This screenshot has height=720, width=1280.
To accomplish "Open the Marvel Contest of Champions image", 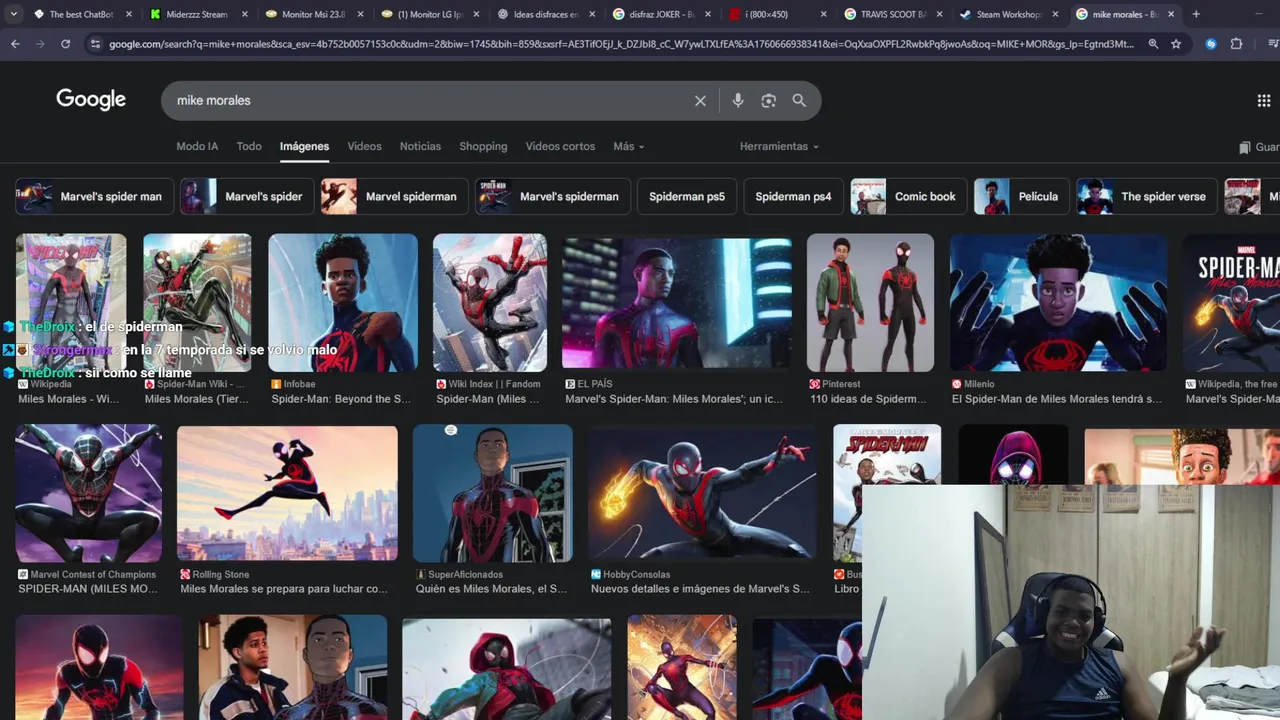I will click(88, 493).
